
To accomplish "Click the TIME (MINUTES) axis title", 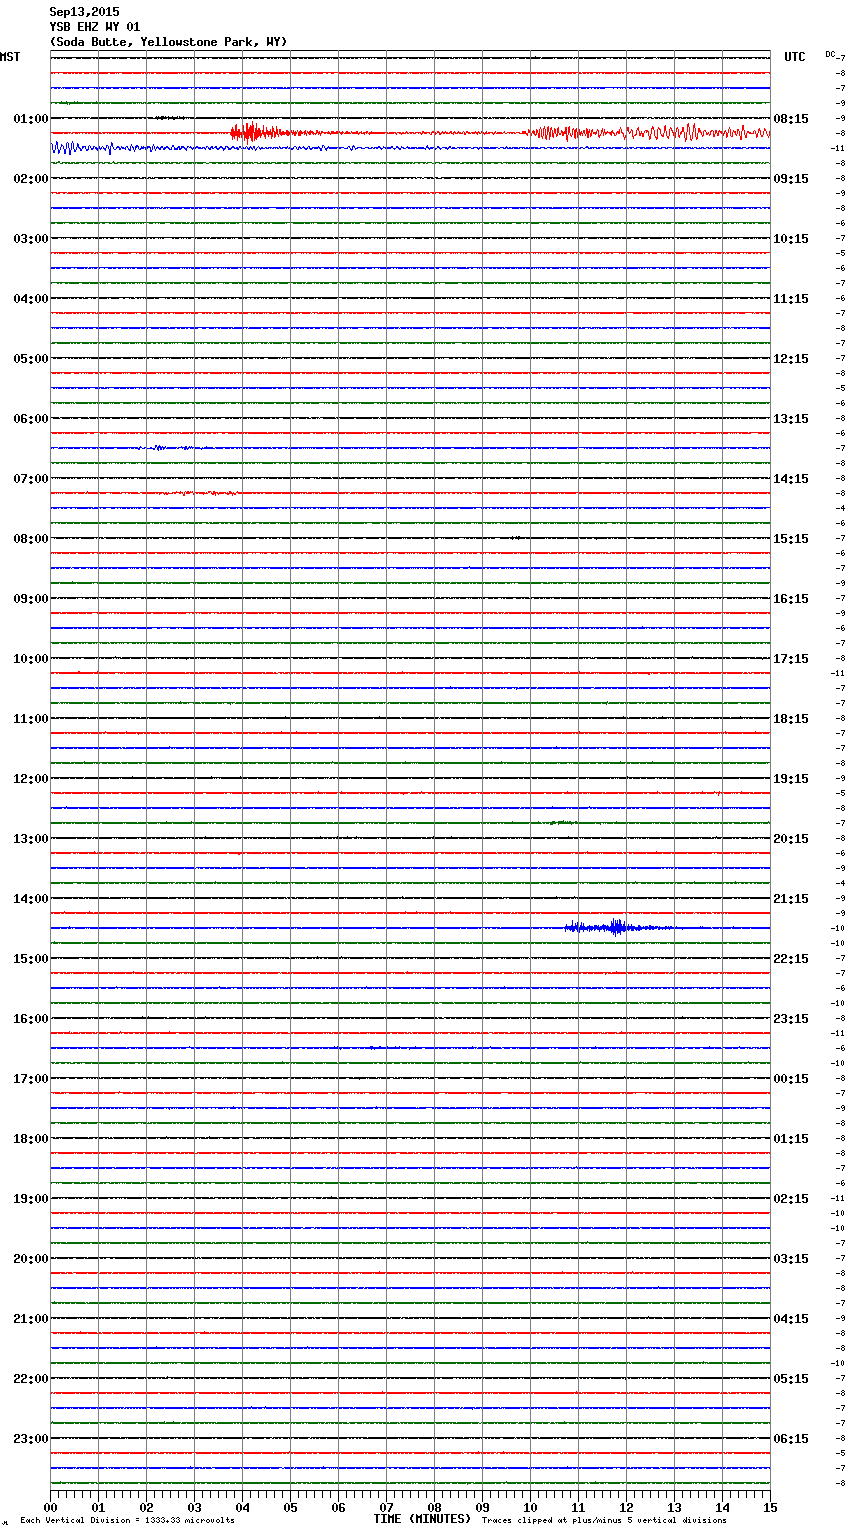I will [x=421, y=1519].
